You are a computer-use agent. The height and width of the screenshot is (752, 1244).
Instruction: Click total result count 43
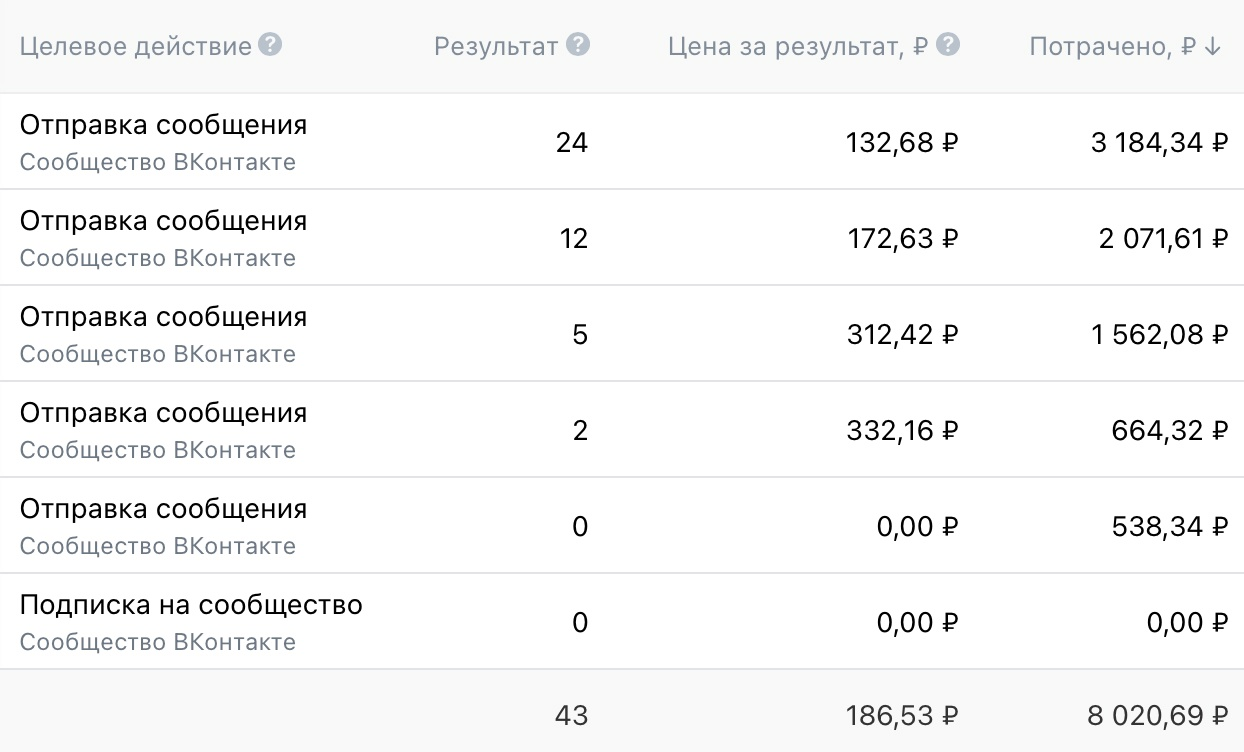[x=572, y=716]
